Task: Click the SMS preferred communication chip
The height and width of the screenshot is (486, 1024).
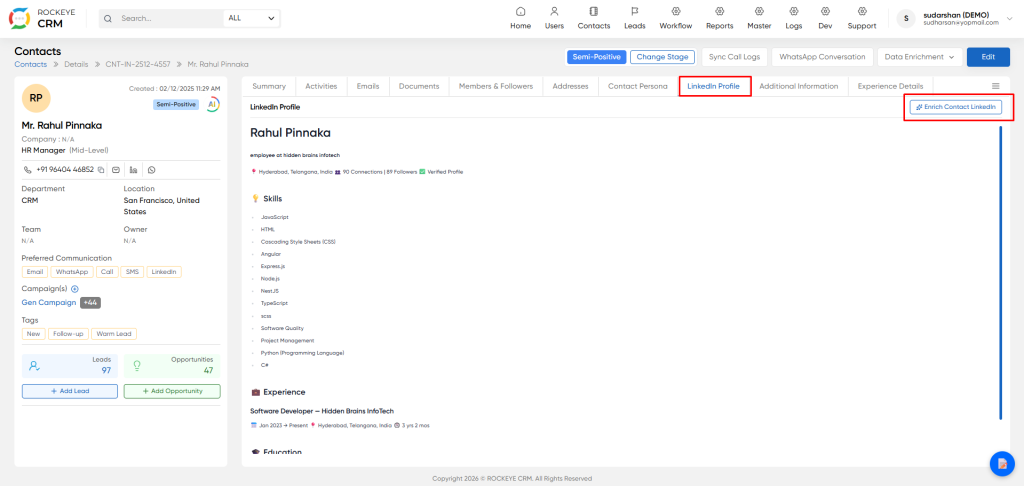Action: click(132, 272)
